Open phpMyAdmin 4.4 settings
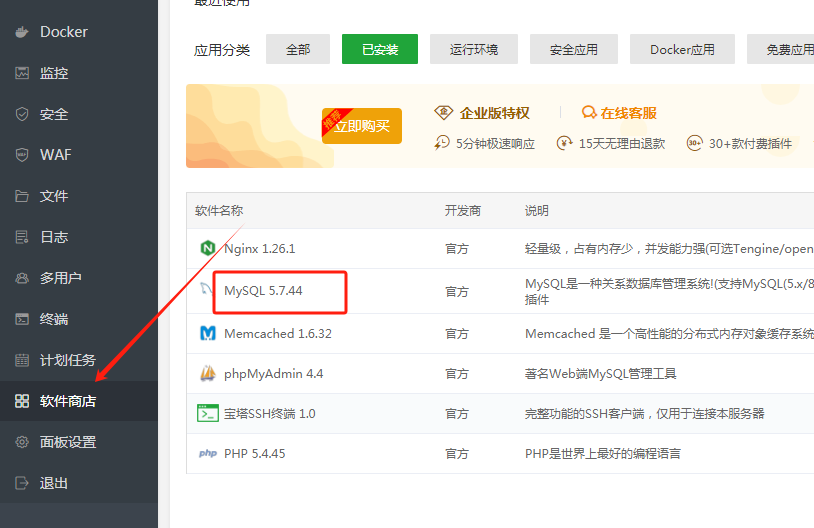Screen dimensions: 814x528 coord(274,374)
